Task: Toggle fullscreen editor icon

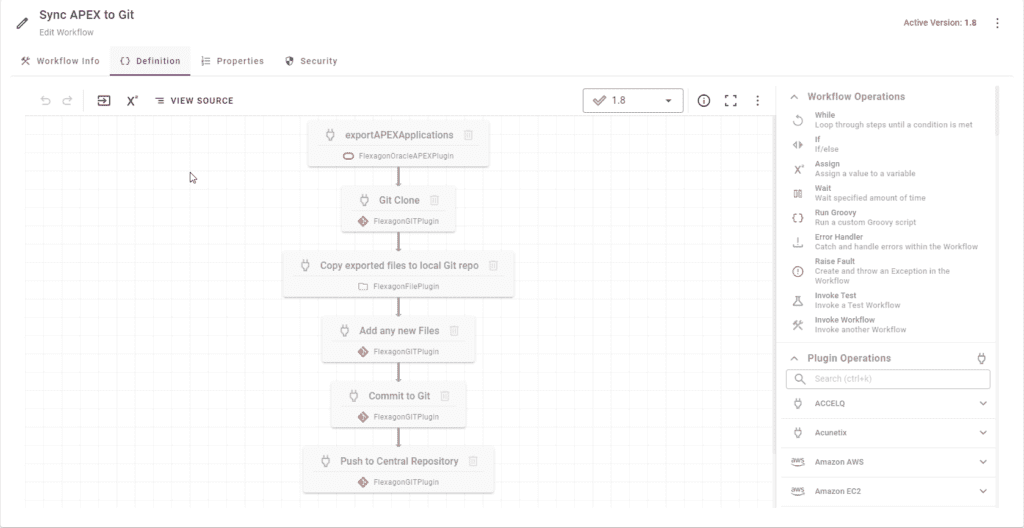Action: pos(731,101)
